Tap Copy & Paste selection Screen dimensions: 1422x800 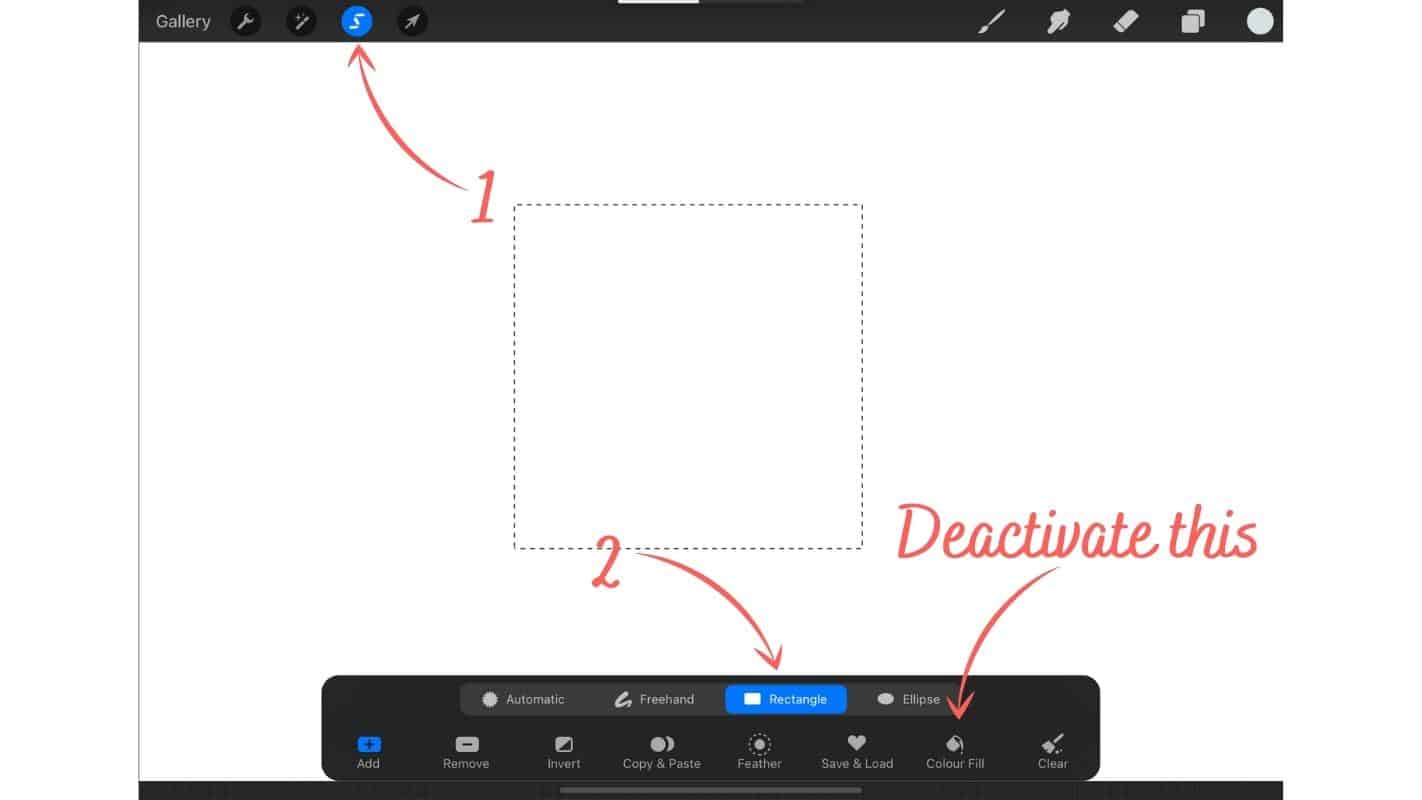[x=662, y=753]
